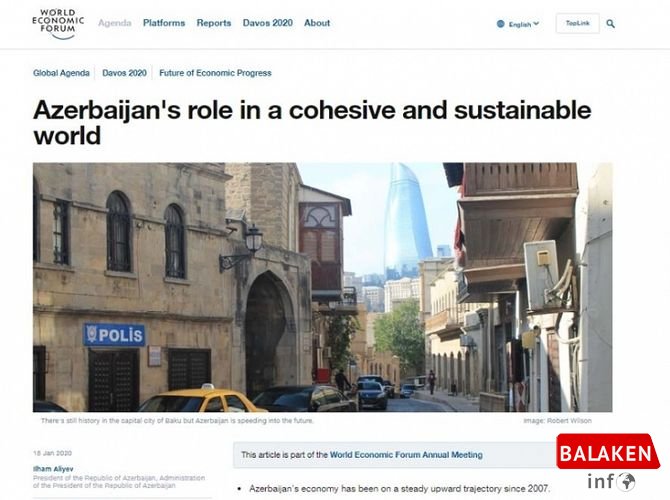Go to the Platforms navigation item
Viewport: 670px width, 500px height.
(164, 23)
